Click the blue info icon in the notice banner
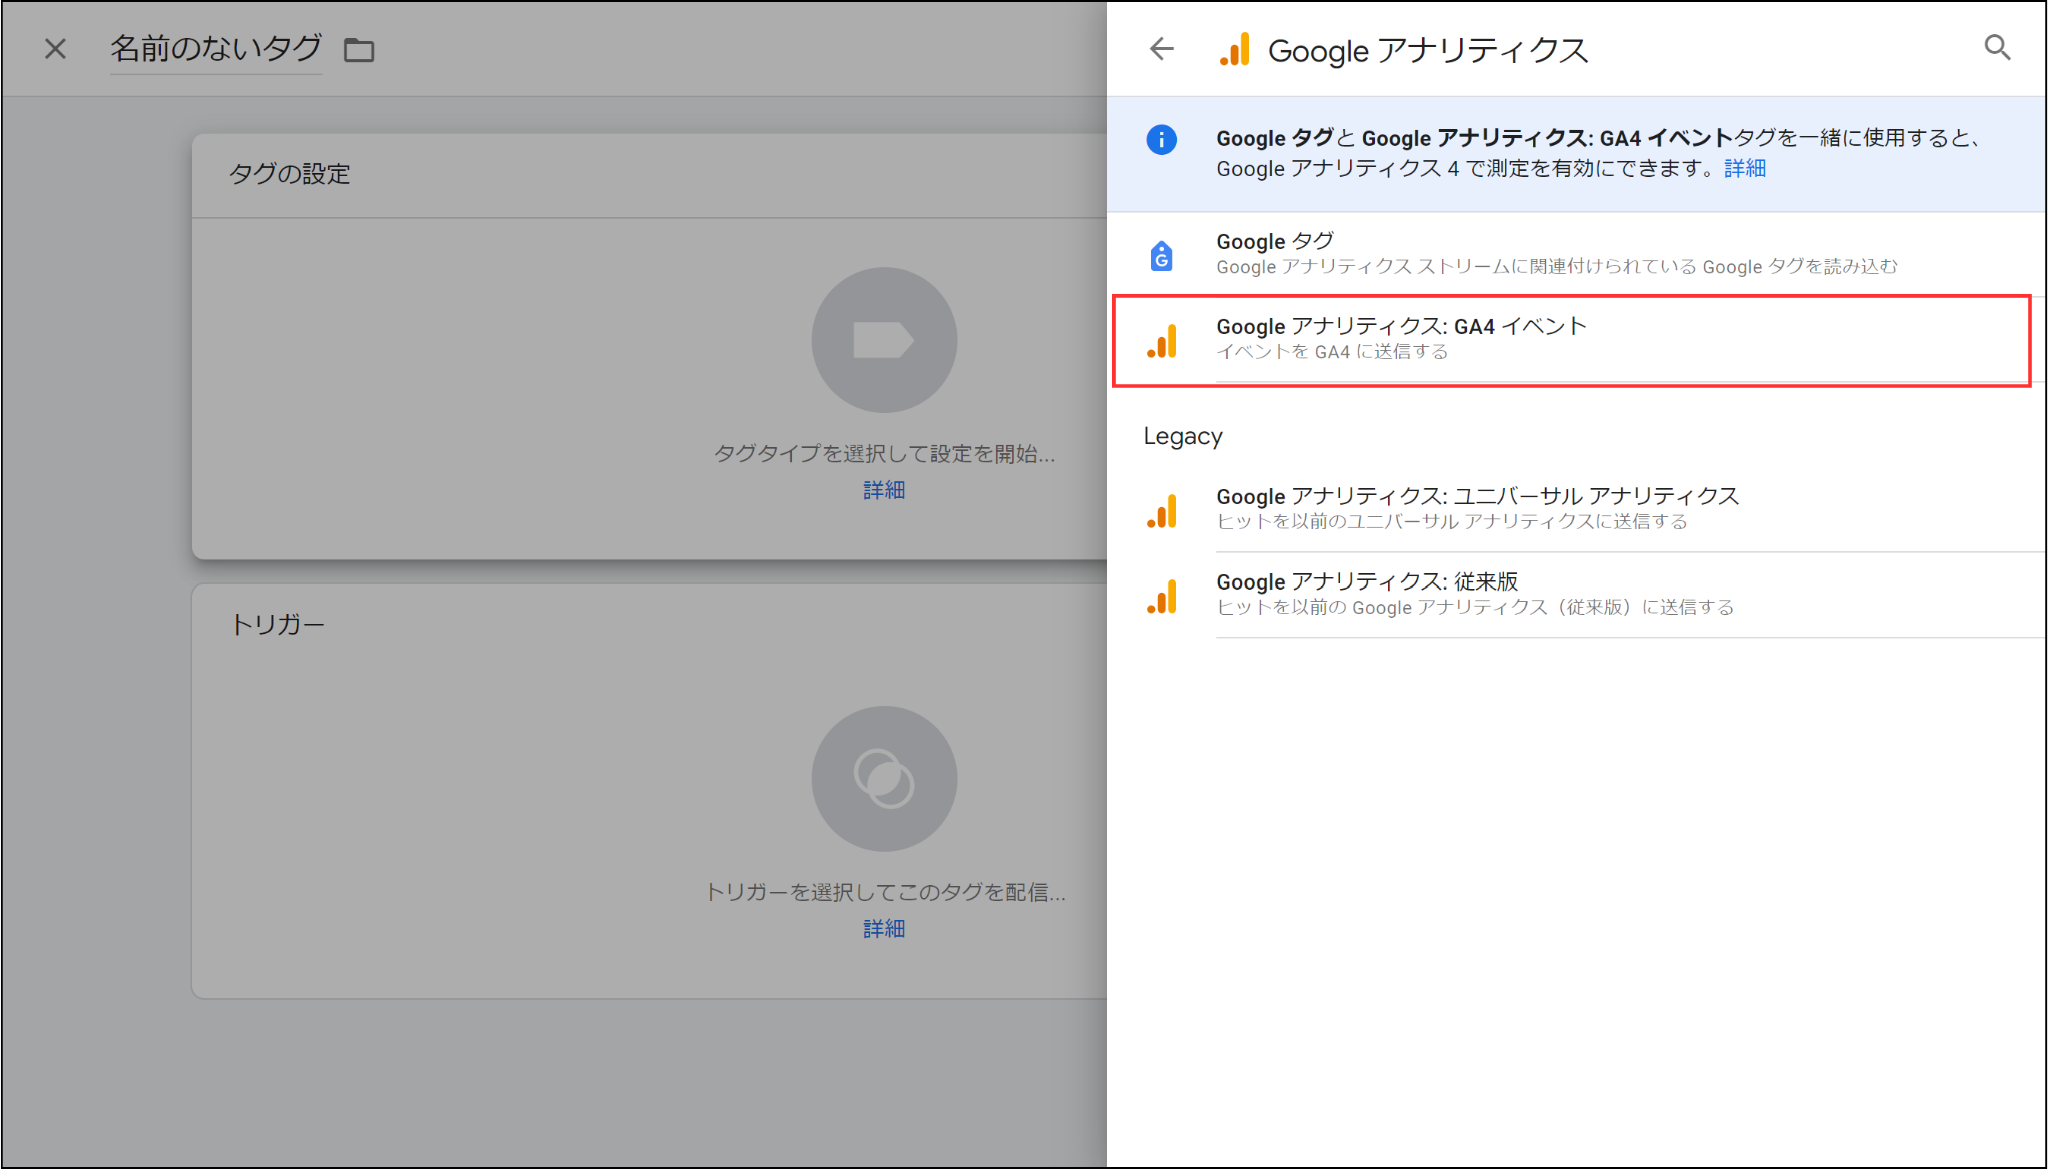The width and height of the screenshot is (2048, 1169). (1161, 139)
